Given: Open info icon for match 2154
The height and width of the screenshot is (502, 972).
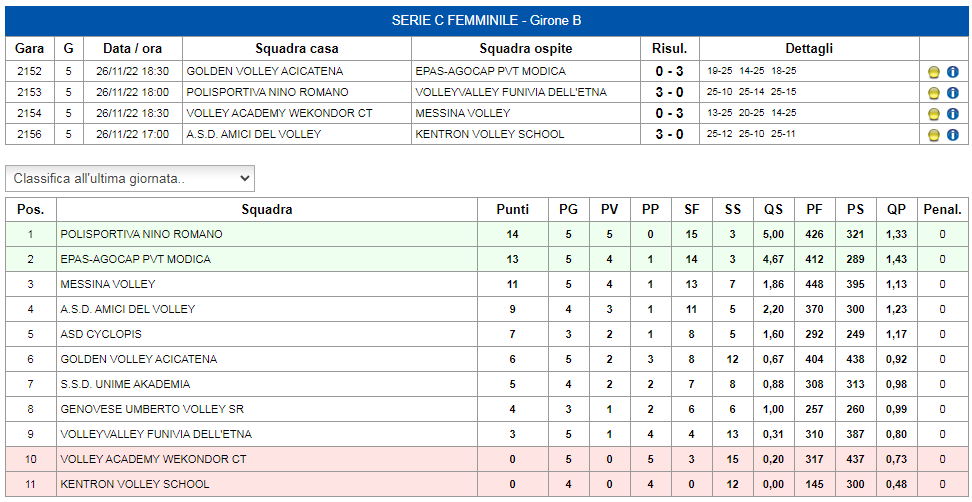Looking at the screenshot, I should coord(953,114).
